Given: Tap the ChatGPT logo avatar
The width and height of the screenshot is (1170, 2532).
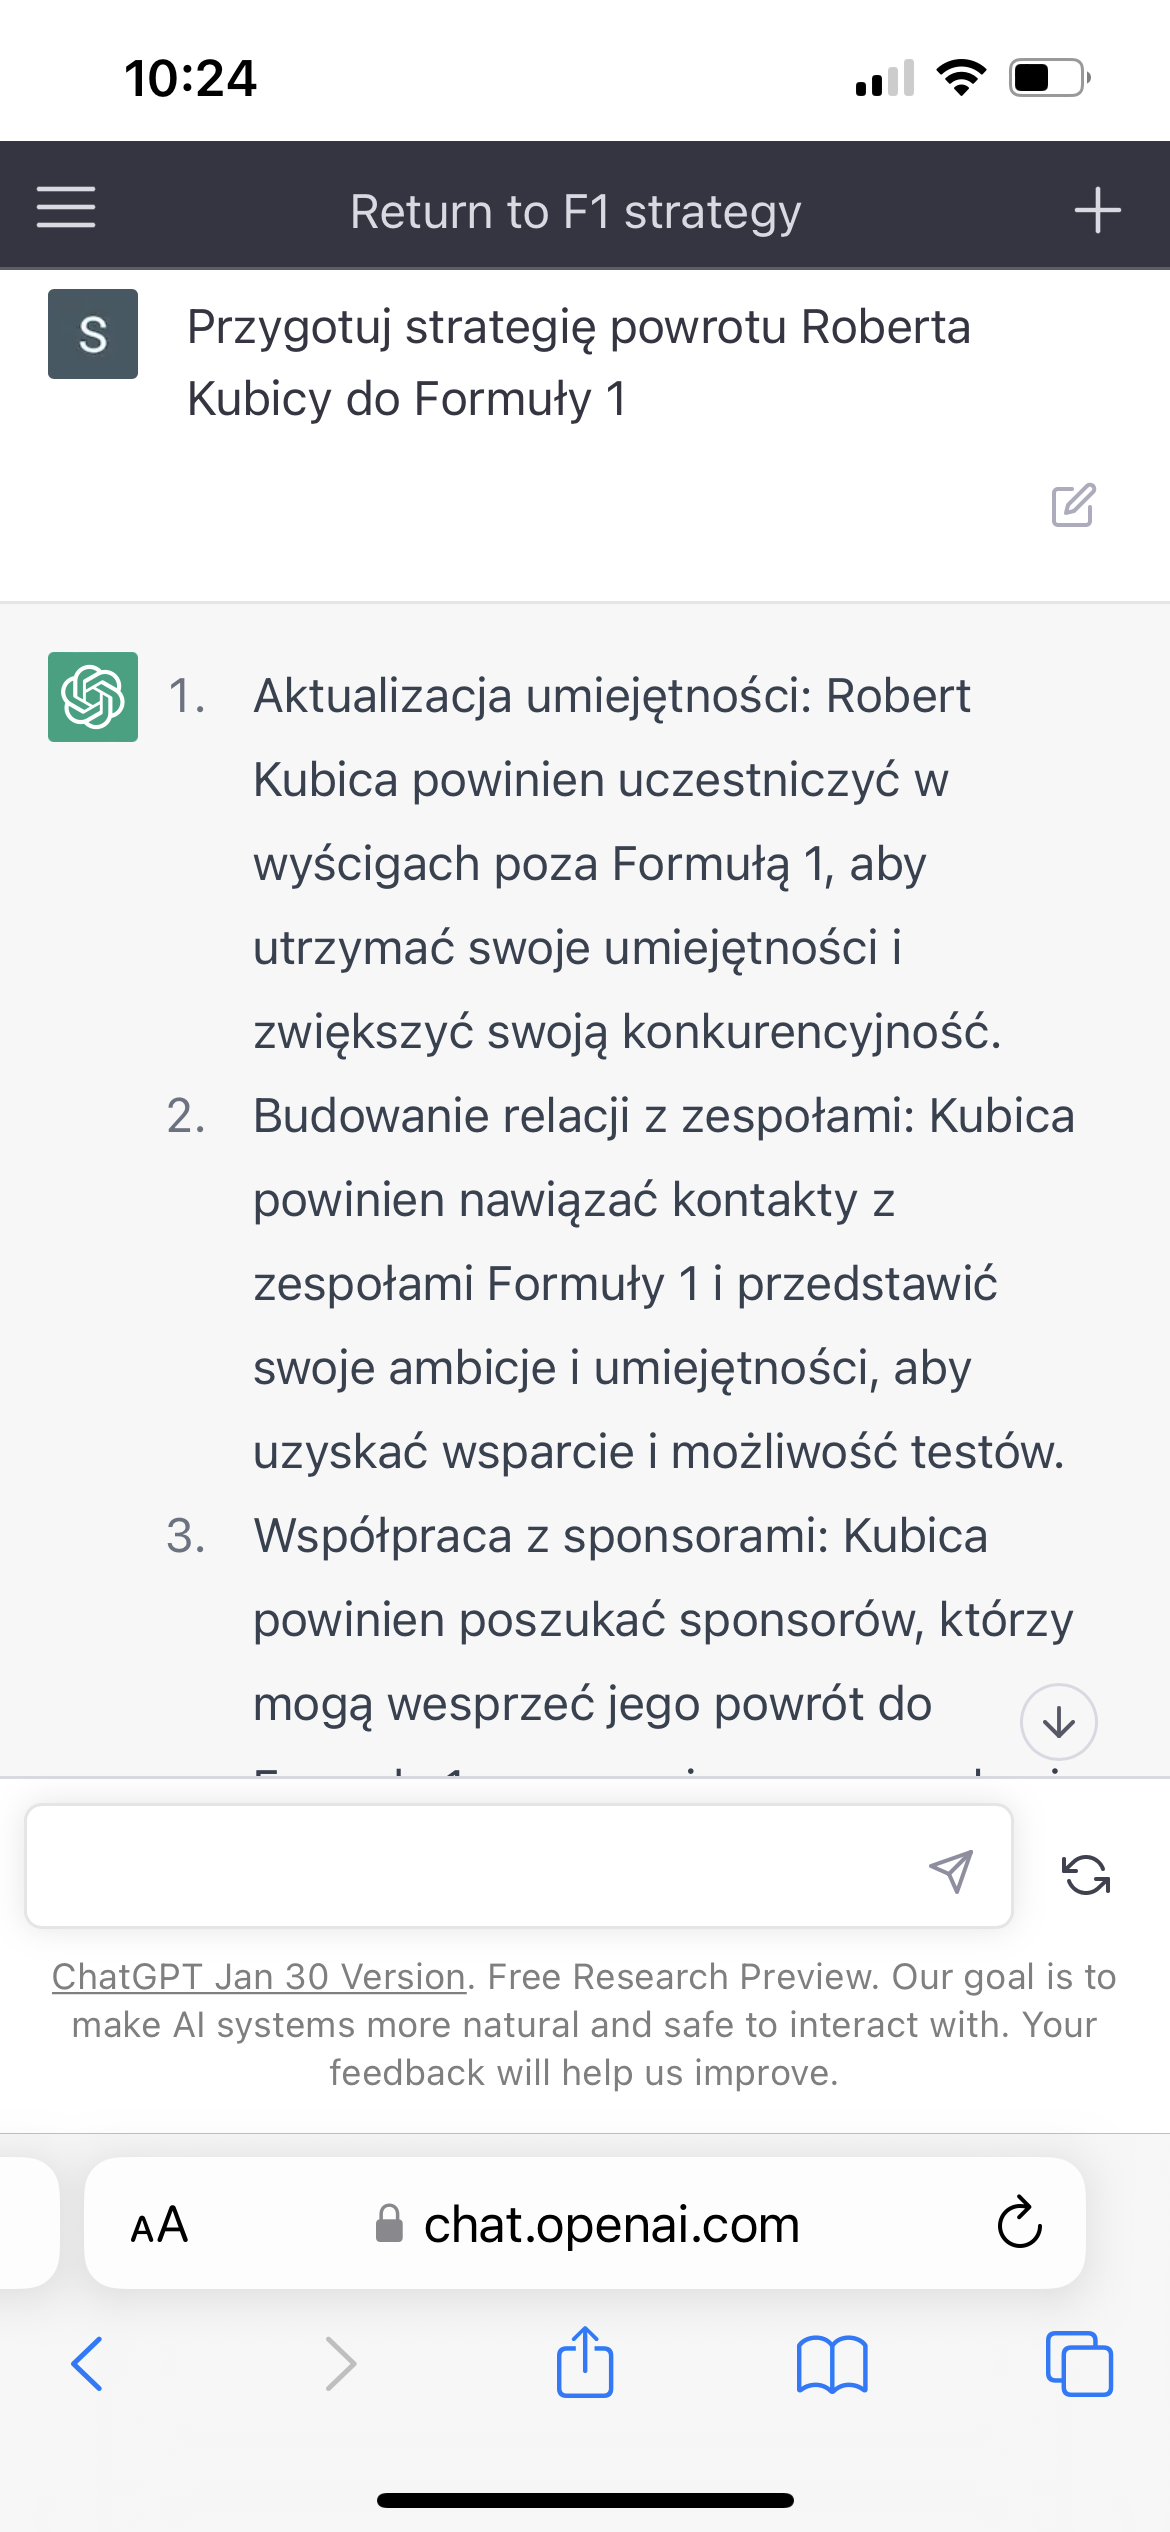Looking at the screenshot, I should coord(93,697).
